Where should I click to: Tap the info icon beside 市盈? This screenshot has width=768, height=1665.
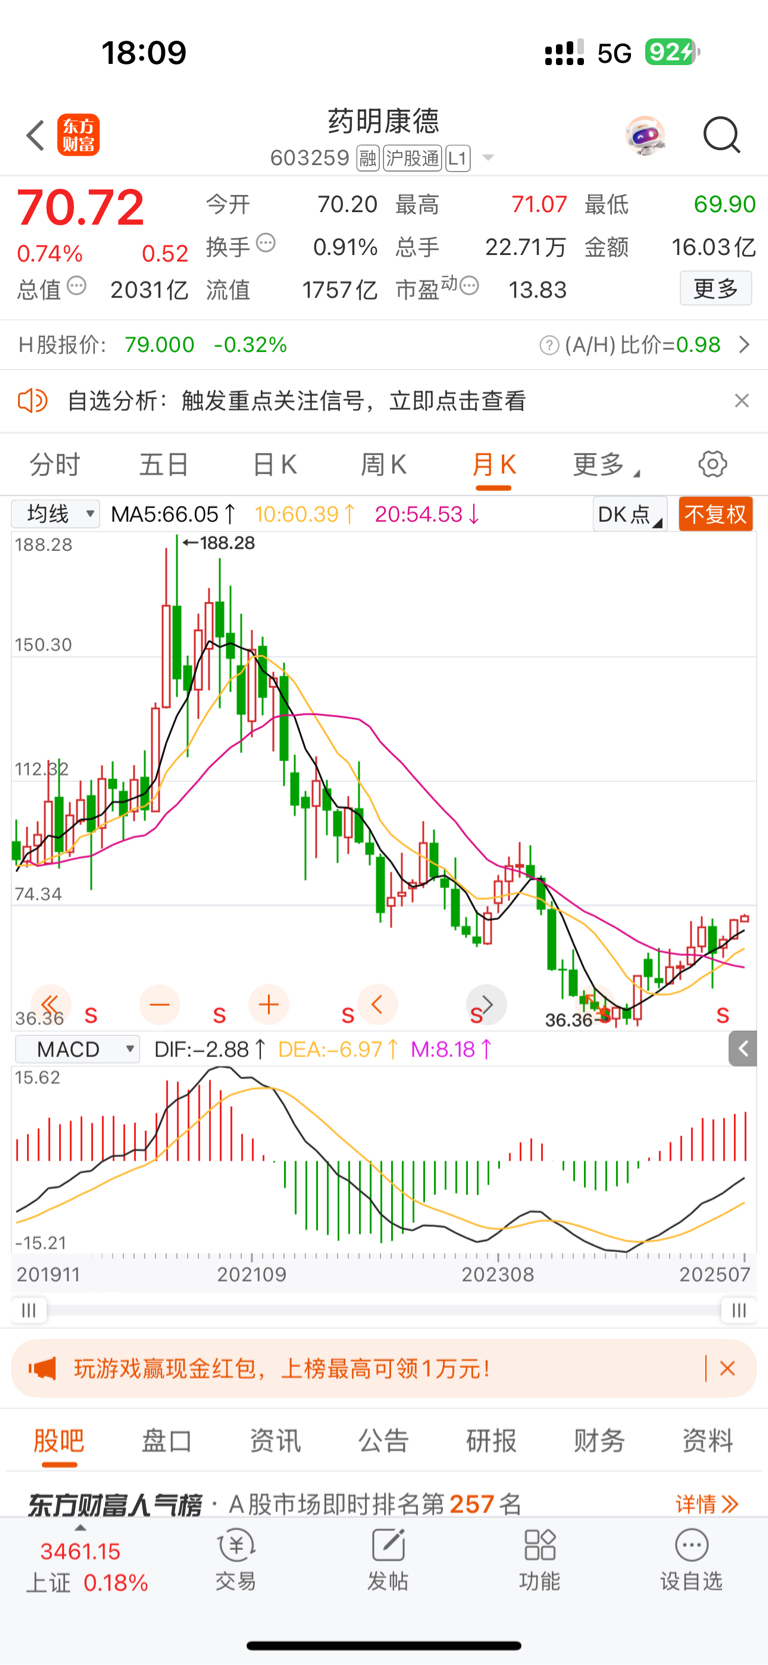pos(469,286)
